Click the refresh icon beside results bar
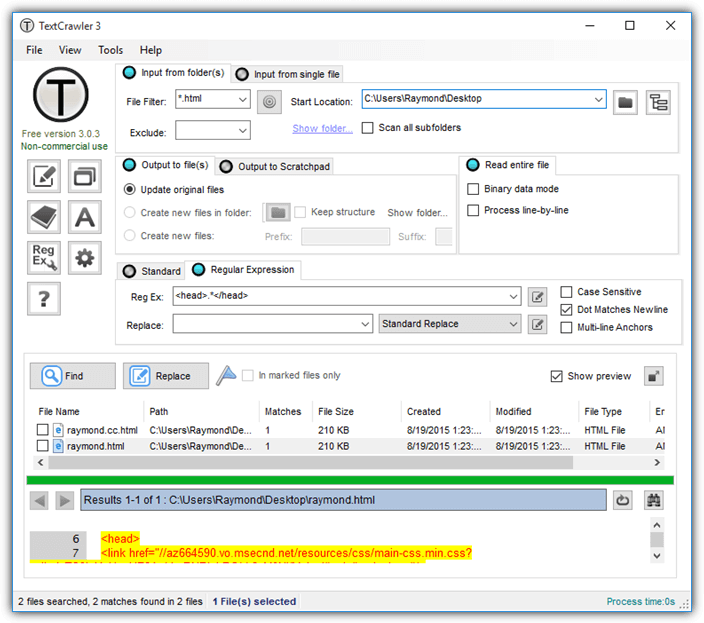704x623 pixels. coord(623,500)
